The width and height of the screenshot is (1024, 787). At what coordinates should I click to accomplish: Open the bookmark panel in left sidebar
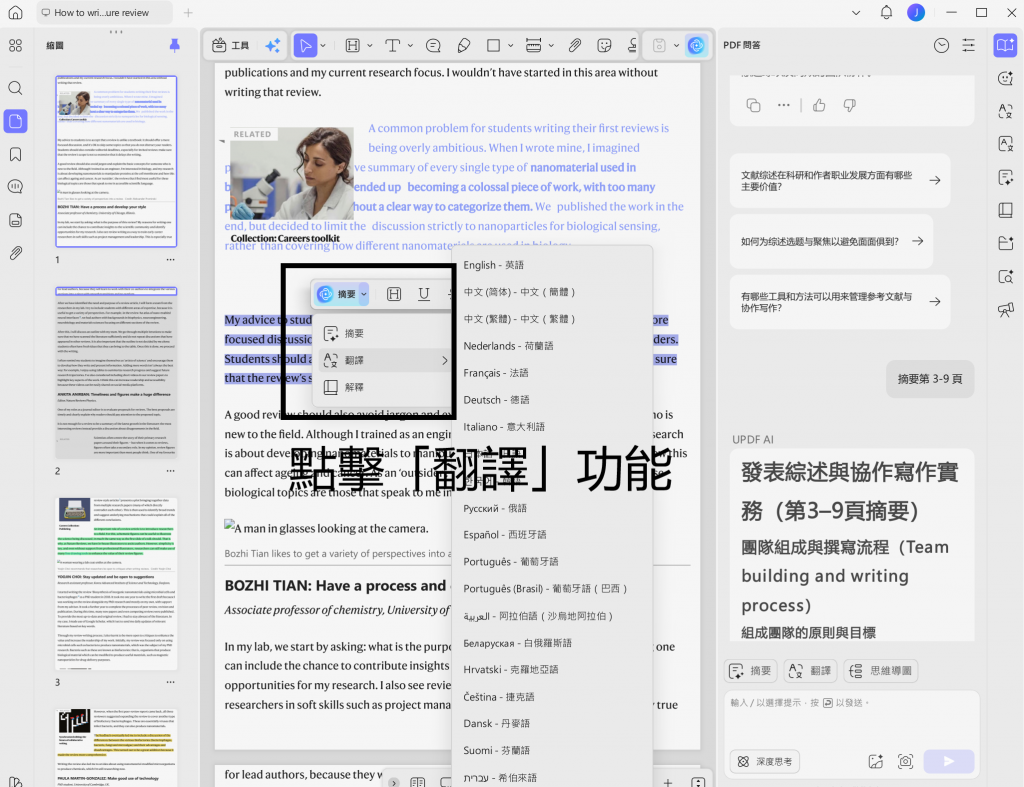click(15, 154)
